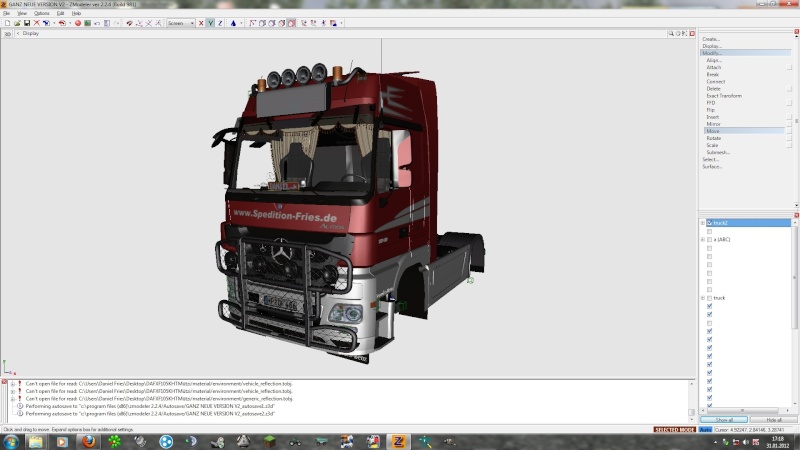Click the Windows Start orb
Viewport: 800px width, 450px height.
[11, 441]
